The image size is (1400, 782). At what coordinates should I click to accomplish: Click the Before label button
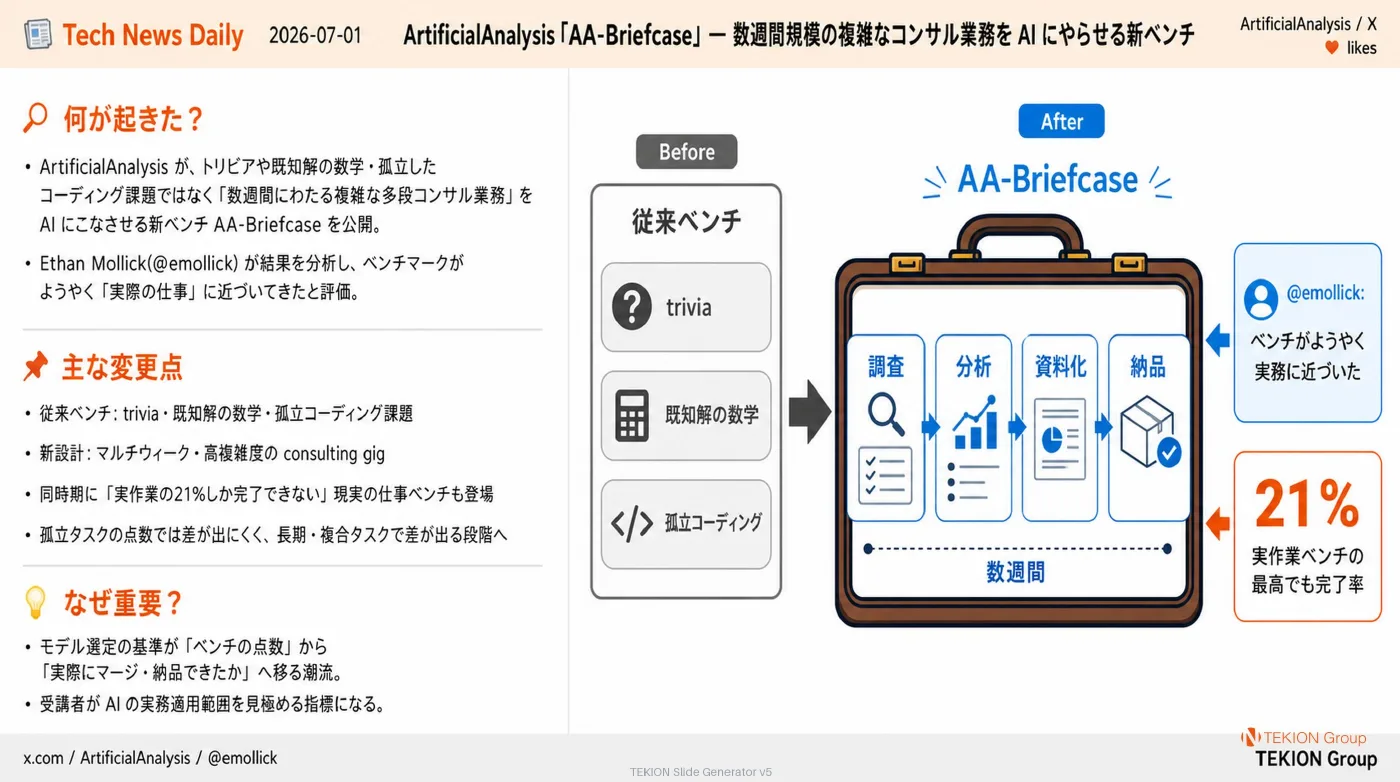click(x=687, y=152)
